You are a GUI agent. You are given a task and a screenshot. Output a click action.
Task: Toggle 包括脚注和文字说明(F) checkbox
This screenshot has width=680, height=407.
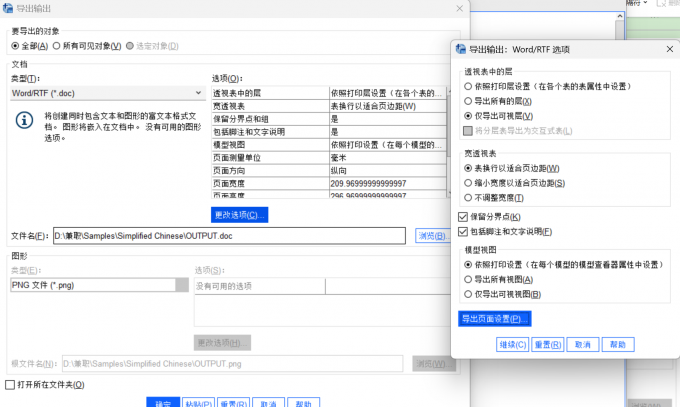(463, 231)
